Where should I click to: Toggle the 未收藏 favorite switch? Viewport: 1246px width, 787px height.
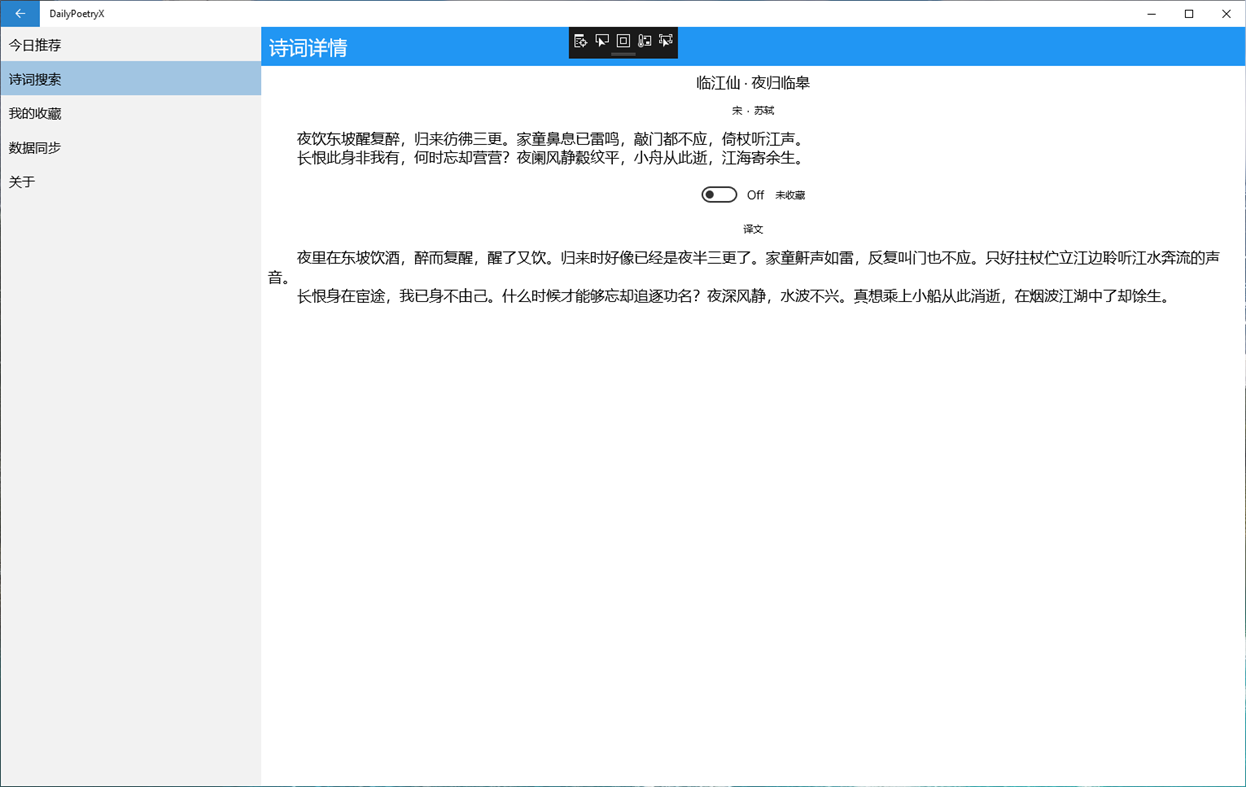[719, 194]
